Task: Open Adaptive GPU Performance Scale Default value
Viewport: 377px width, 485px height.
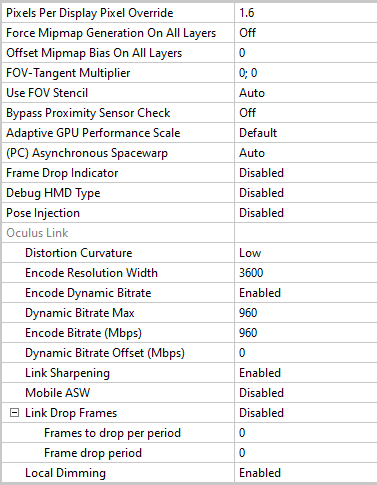Action: click(x=306, y=133)
